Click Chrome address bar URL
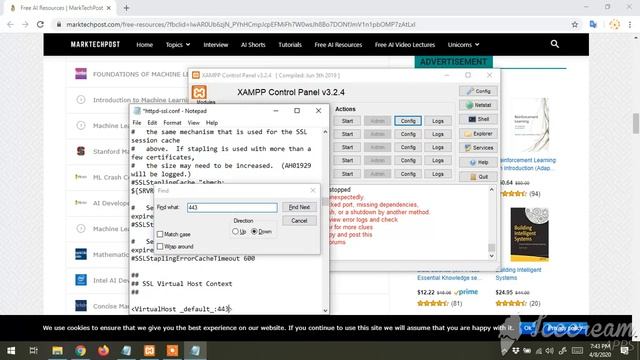Viewport: 640px width, 360px height. pyautogui.click(x=241, y=24)
